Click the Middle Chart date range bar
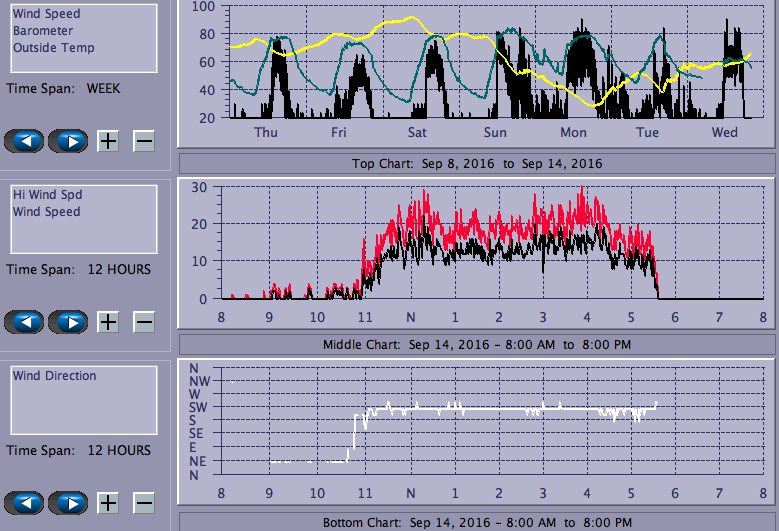The image size is (779, 531). pyautogui.click(x=476, y=344)
